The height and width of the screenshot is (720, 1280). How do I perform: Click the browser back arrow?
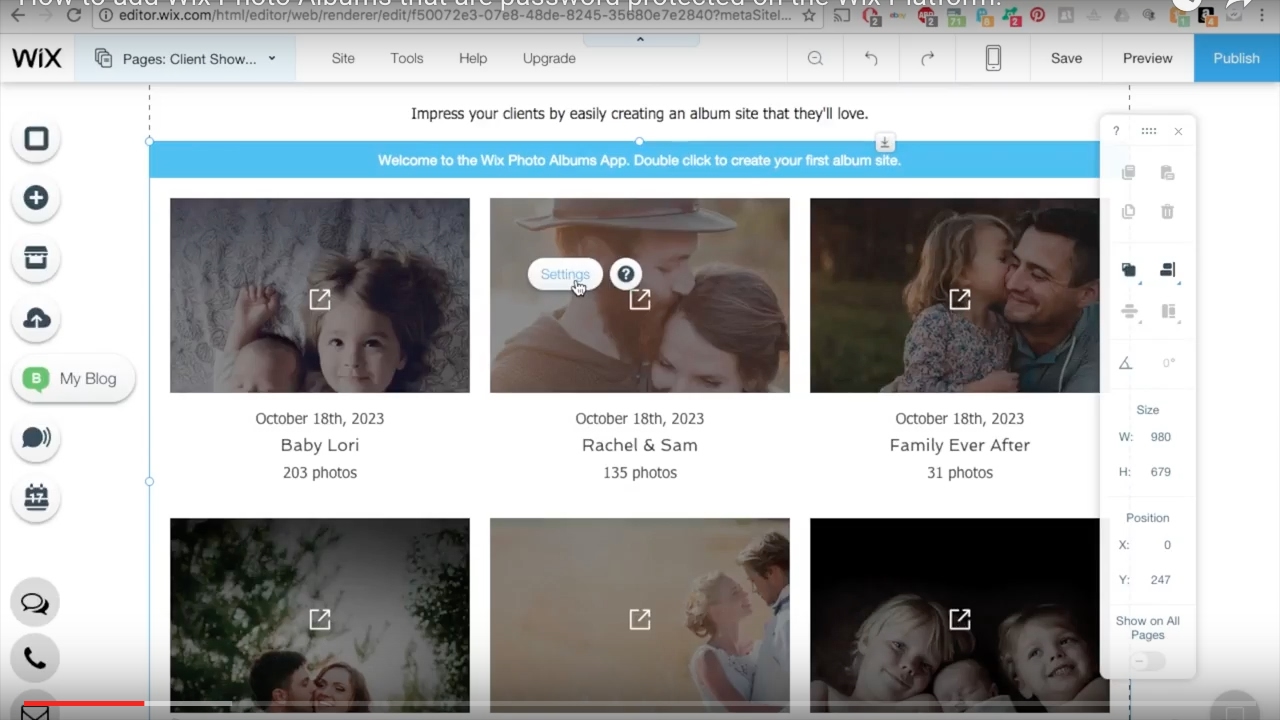(x=18, y=15)
